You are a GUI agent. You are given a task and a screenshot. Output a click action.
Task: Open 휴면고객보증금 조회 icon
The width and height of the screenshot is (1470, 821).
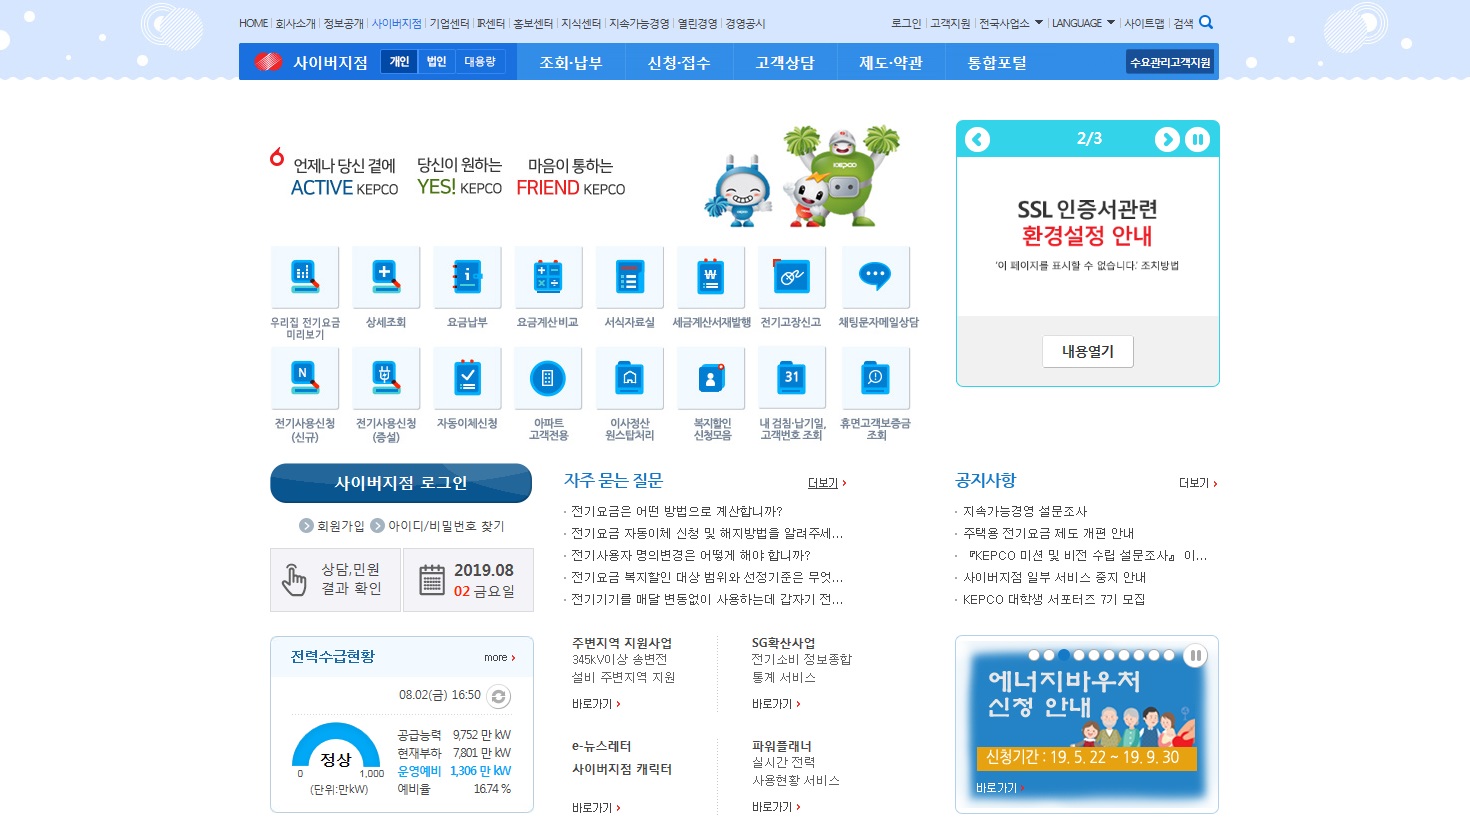pyautogui.click(x=875, y=378)
